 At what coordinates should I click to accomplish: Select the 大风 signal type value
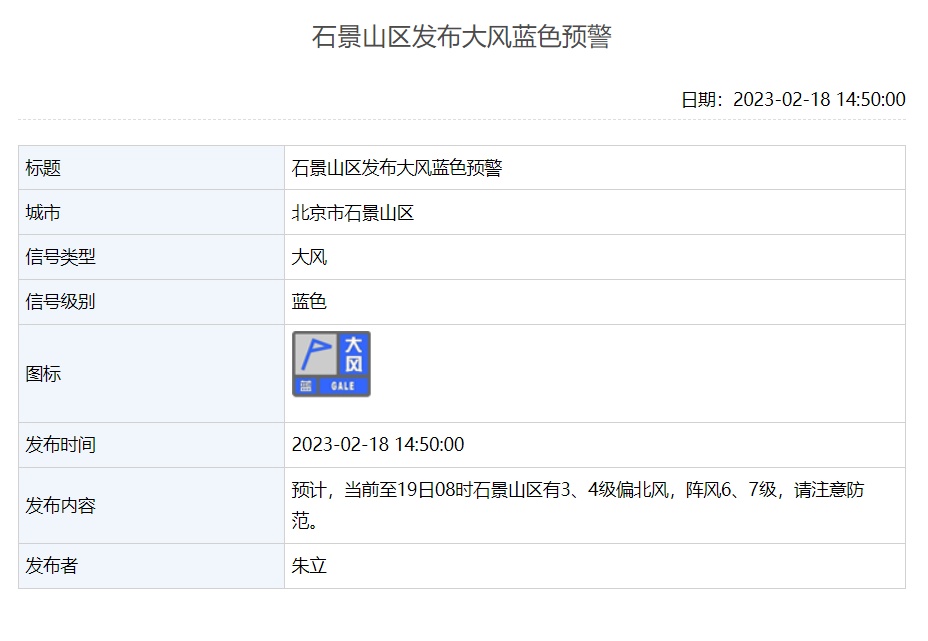pos(309,257)
